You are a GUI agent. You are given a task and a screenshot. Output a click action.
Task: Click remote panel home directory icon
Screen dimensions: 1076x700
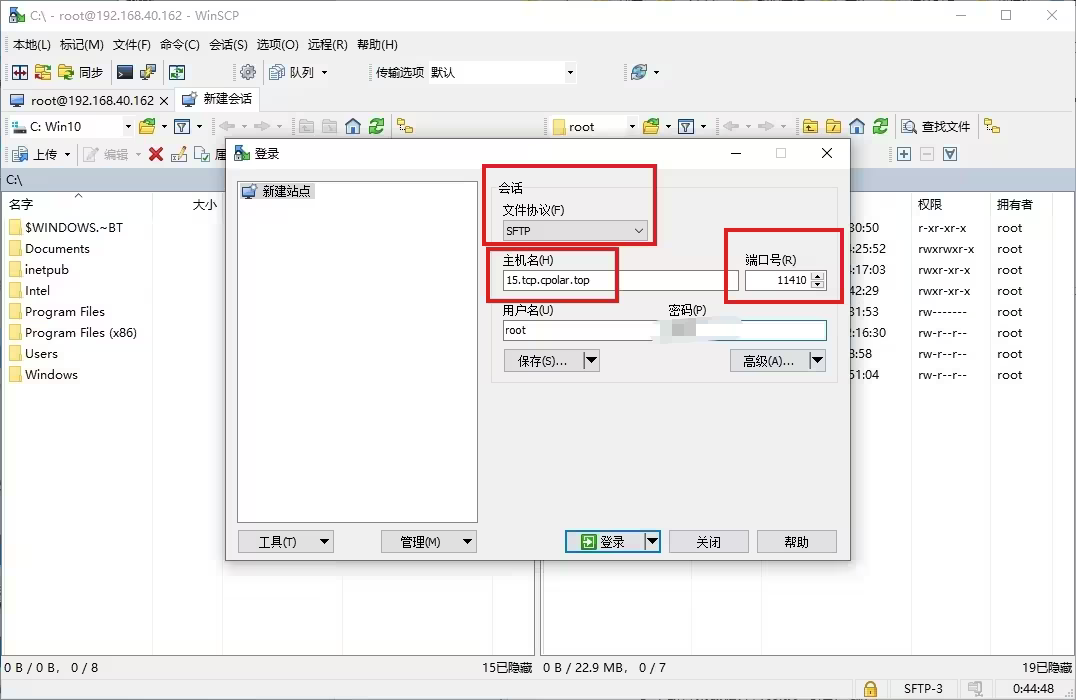pyautogui.click(x=856, y=126)
